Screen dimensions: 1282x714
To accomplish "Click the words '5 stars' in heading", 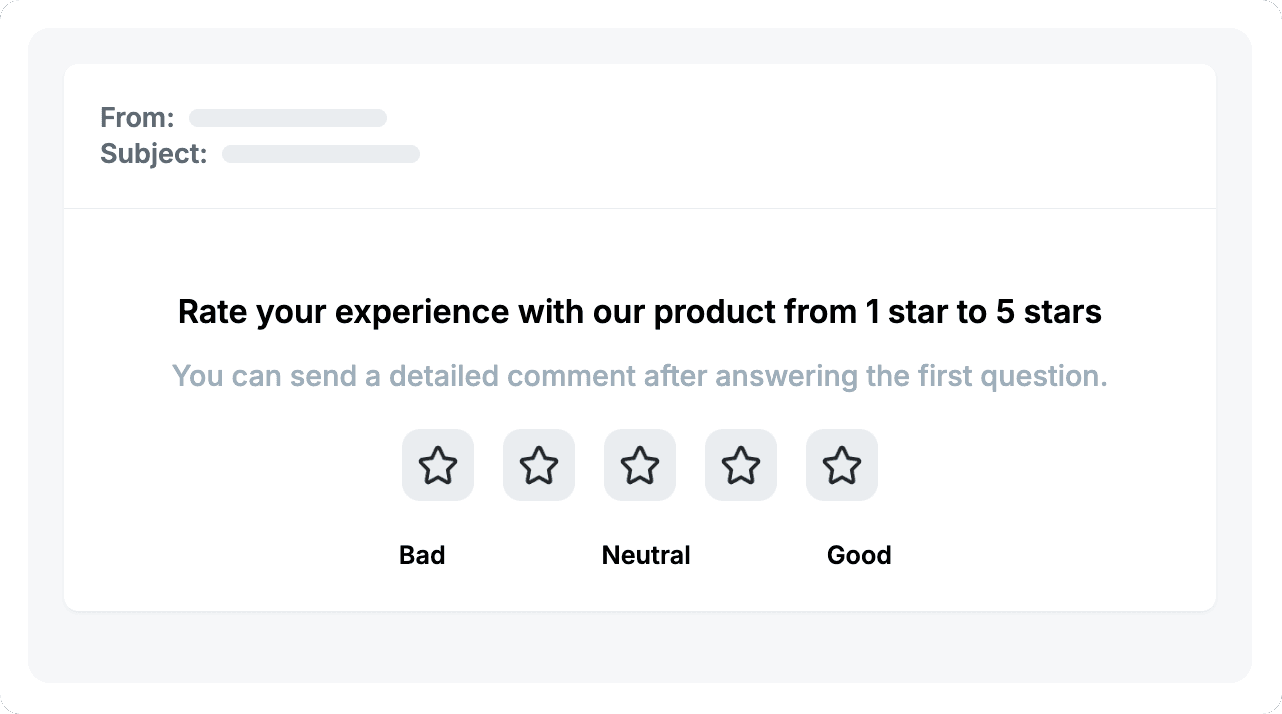I will click(x=1048, y=312).
